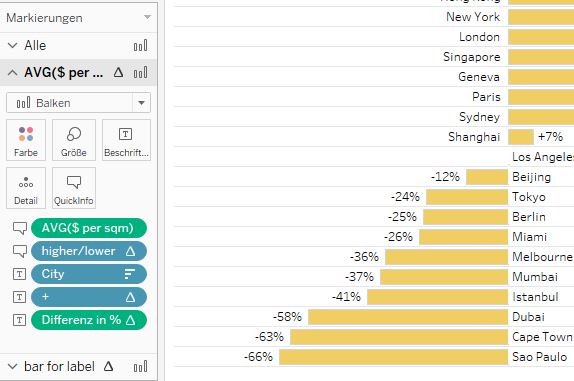
Task: Open the Farbe color card
Action: pos(26,140)
